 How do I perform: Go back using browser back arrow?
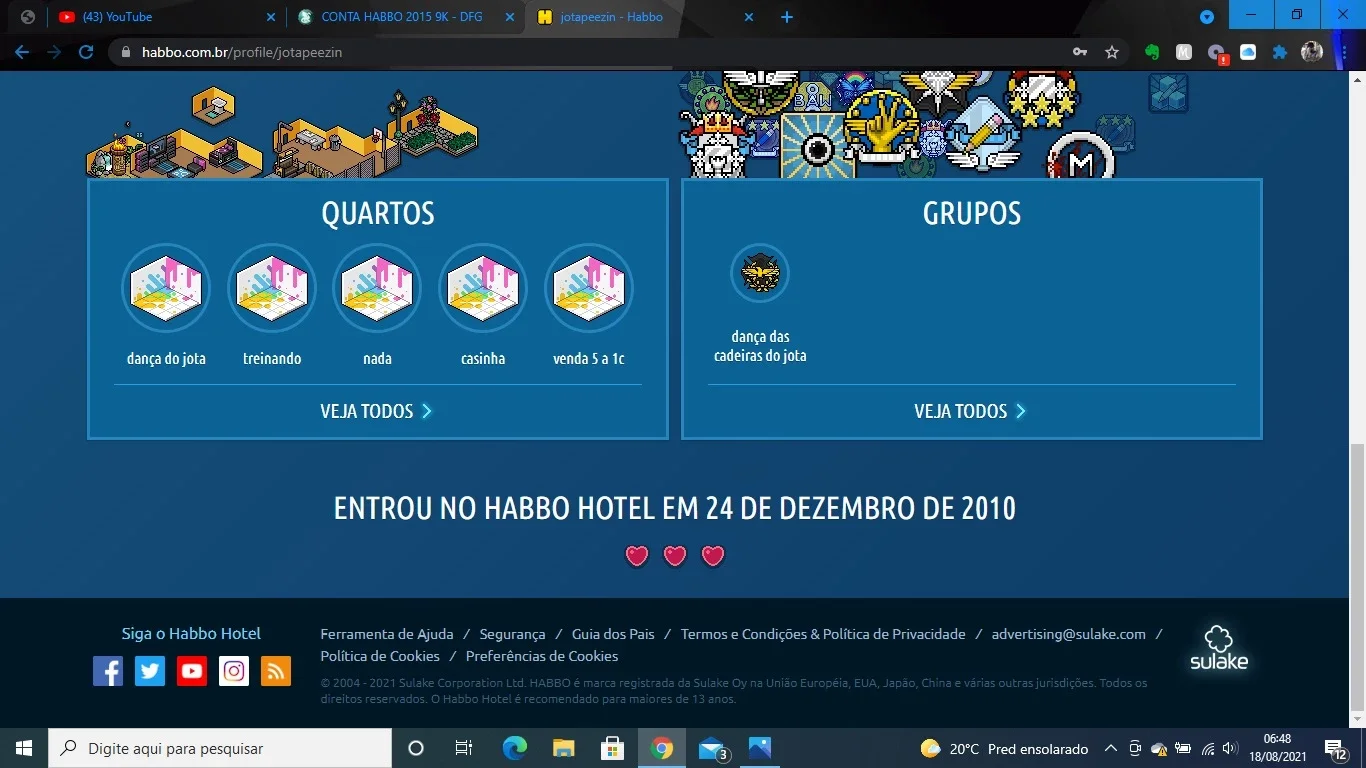coord(22,52)
